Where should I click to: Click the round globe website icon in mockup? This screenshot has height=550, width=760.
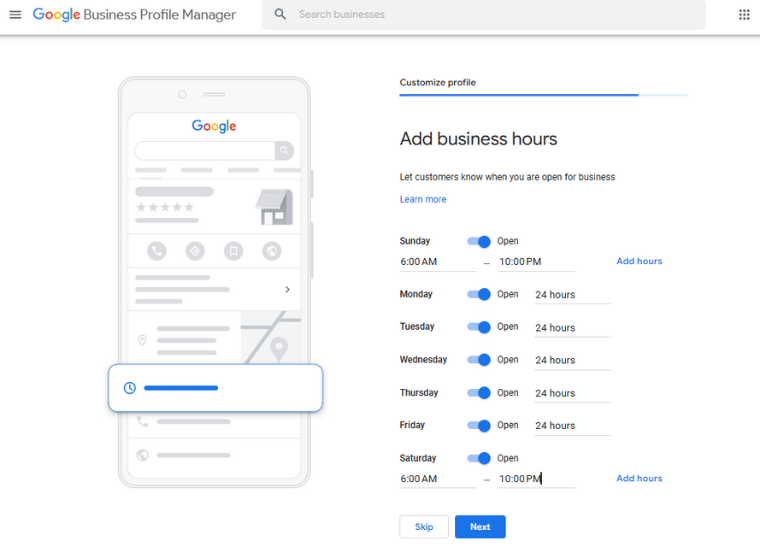point(272,251)
